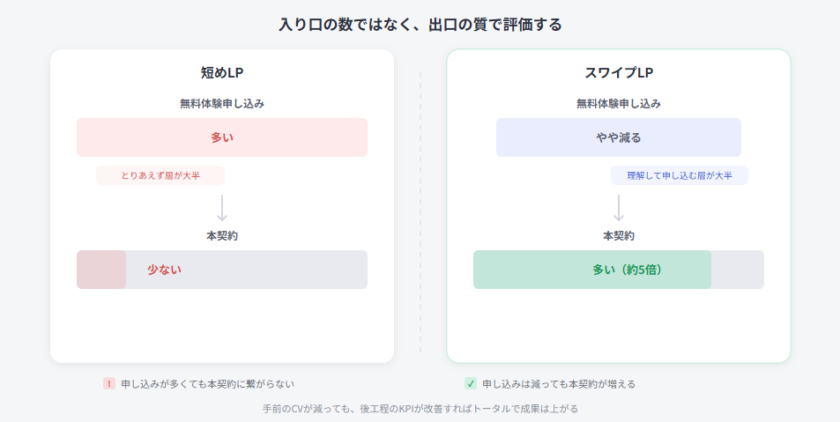The width and height of the screenshot is (840, 422).
Task: Select the スワイプLP card heading
Action: 618,73
